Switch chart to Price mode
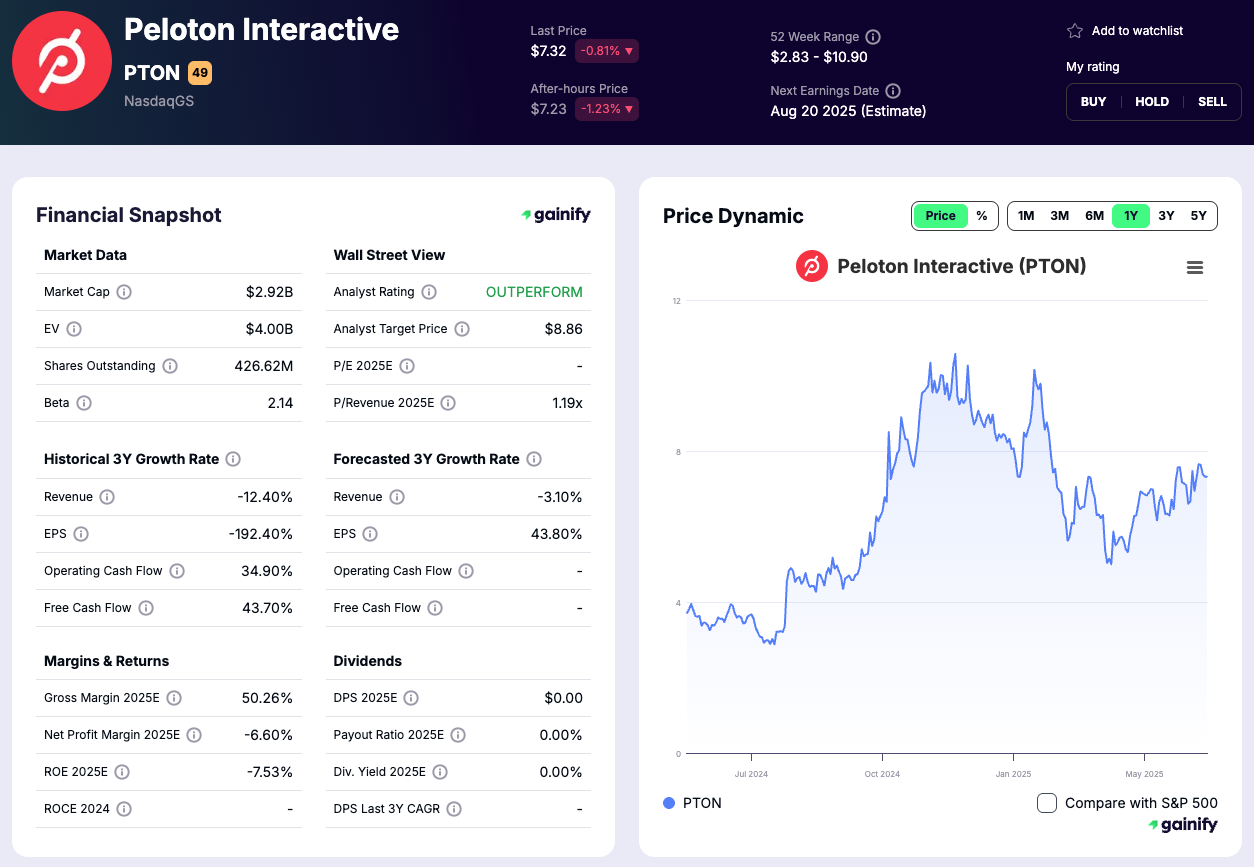Viewport: 1254px width, 867px height. tap(940, 216)
